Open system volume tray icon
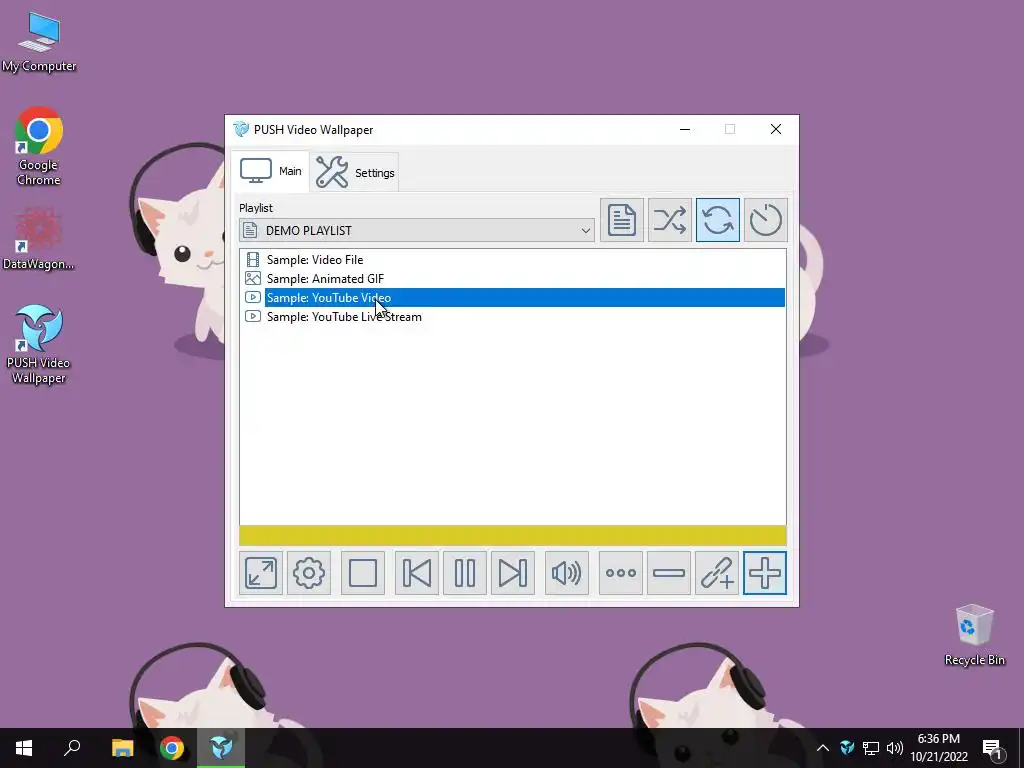Image resolution: width=1024 pixels, height=768 pixels. point(895,748)
